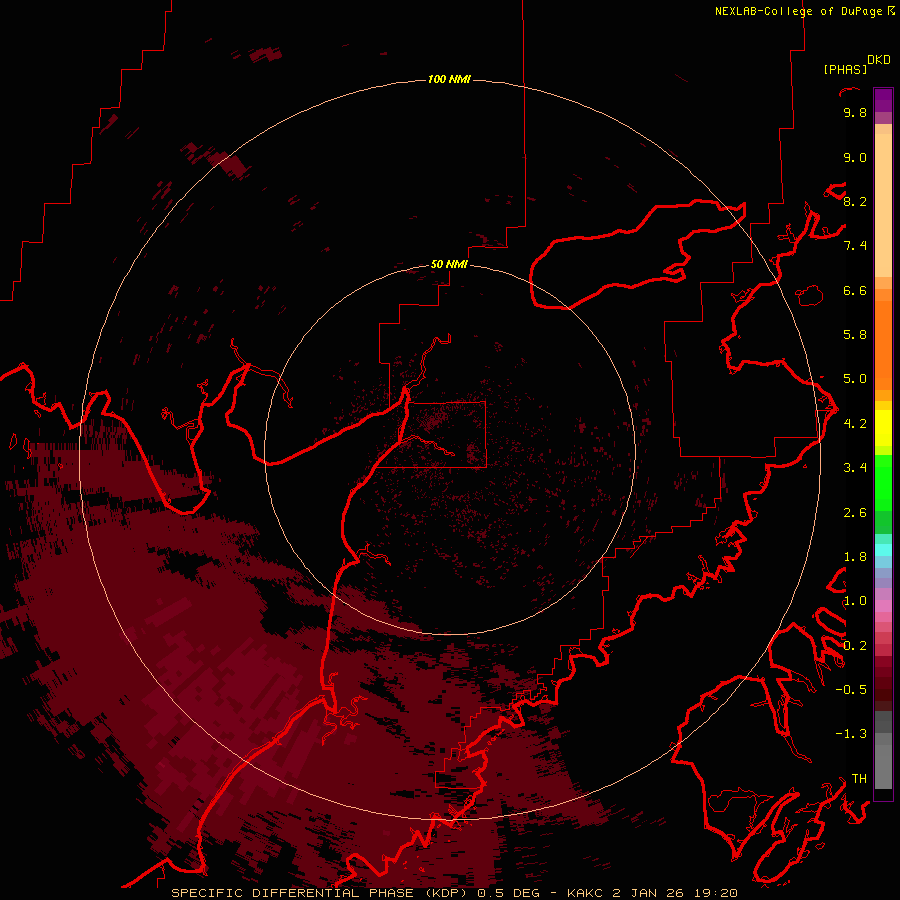This screenshot has height=900, width=900.
Task: Click the 4.2 value on the color scale
Action: coord(855,424)
